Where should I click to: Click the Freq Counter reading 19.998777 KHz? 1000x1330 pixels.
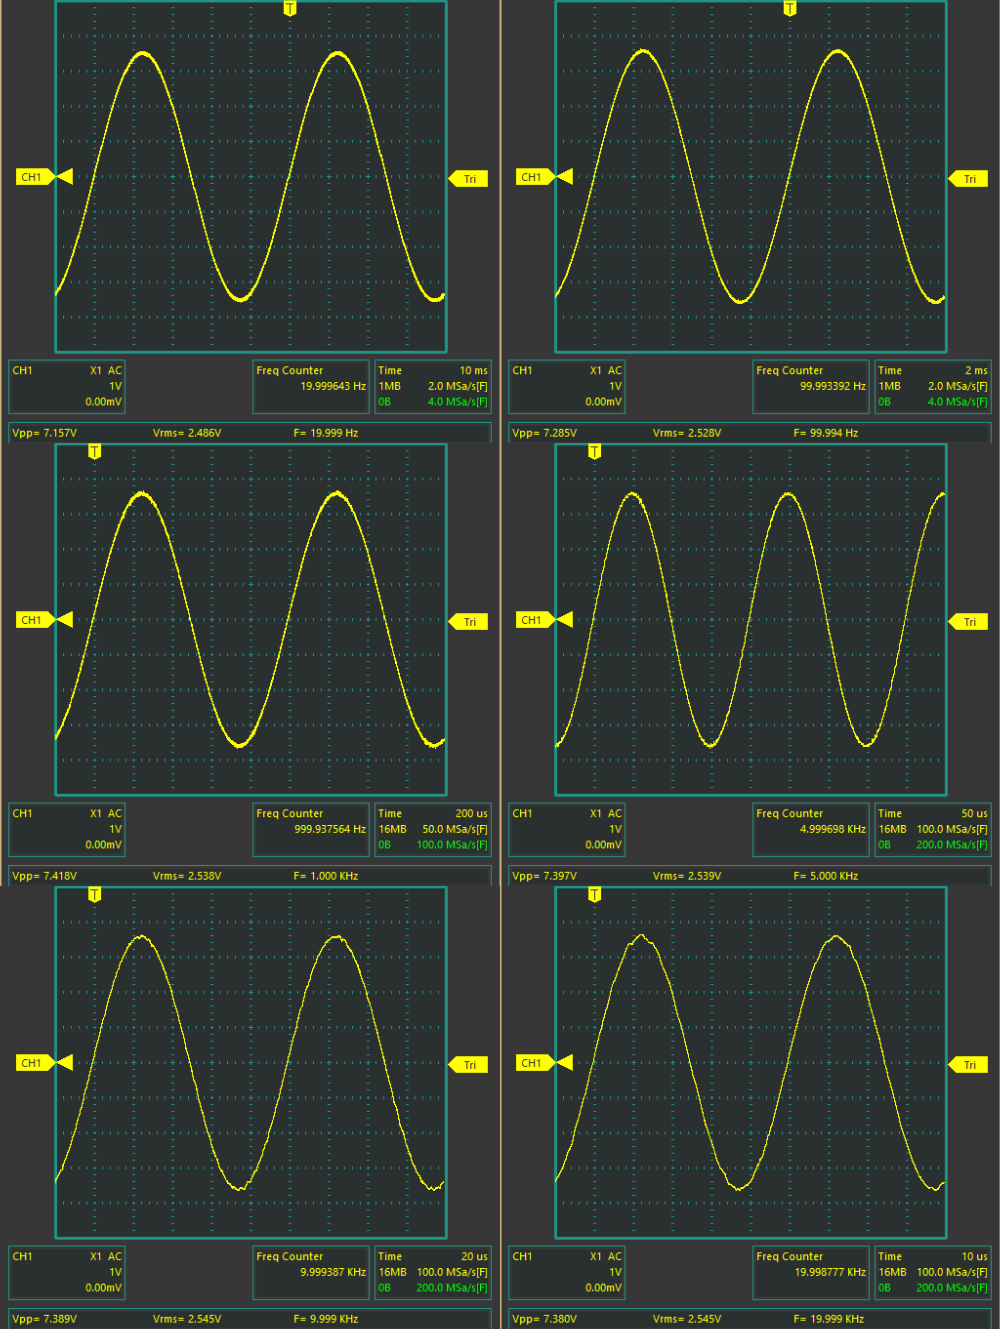pos(811,1272)
